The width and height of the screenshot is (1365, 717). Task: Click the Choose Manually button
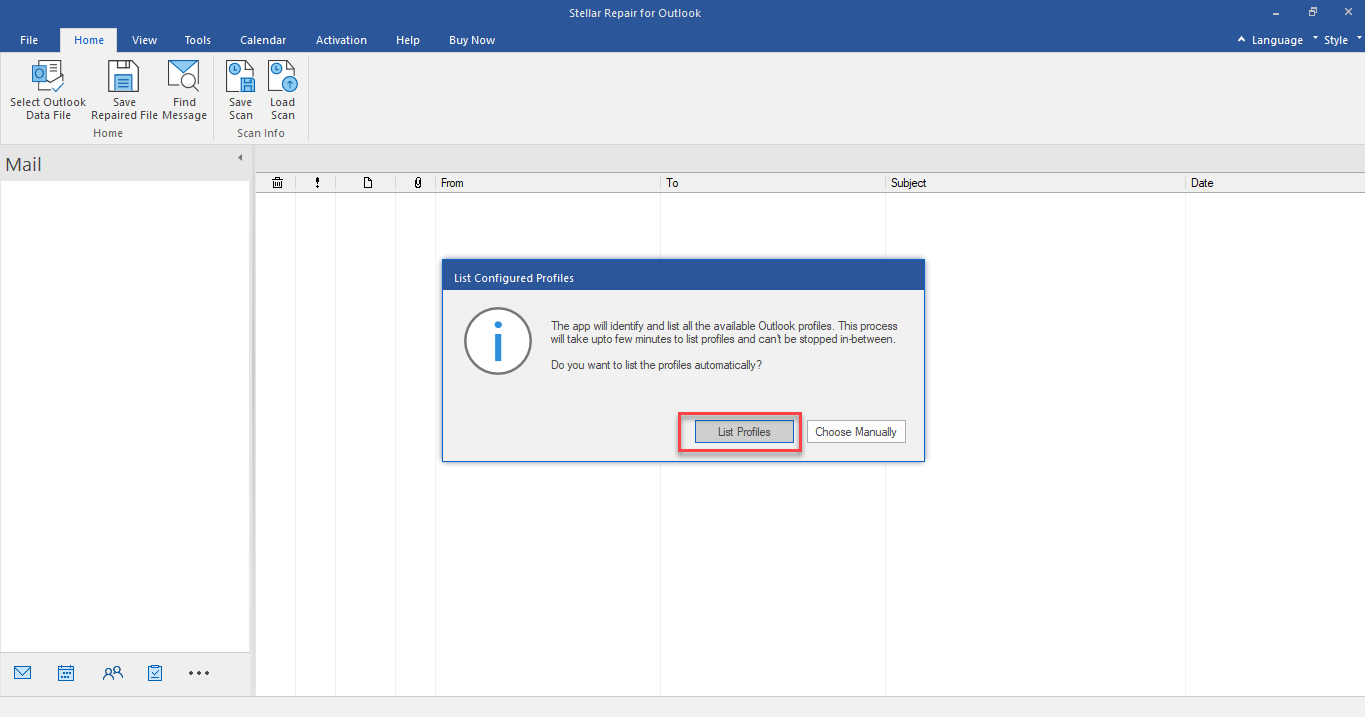click(856, 432)
